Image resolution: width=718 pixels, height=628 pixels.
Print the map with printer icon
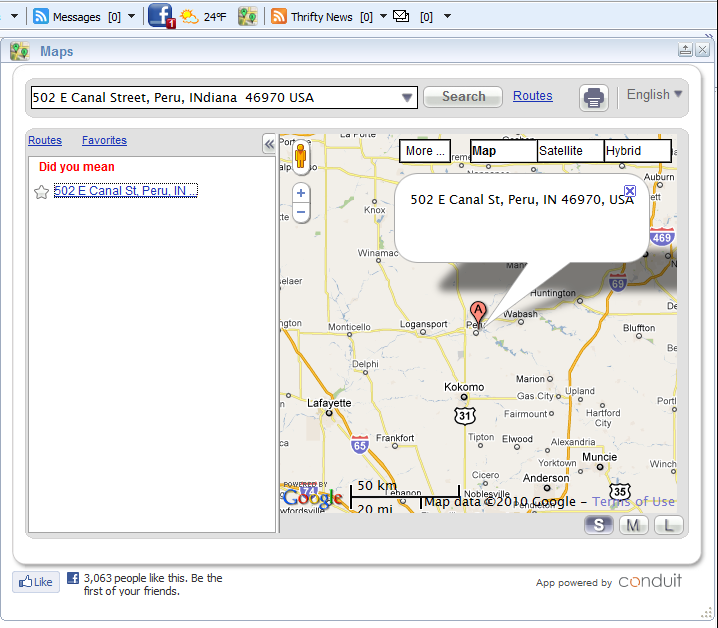tap(594, 98)
